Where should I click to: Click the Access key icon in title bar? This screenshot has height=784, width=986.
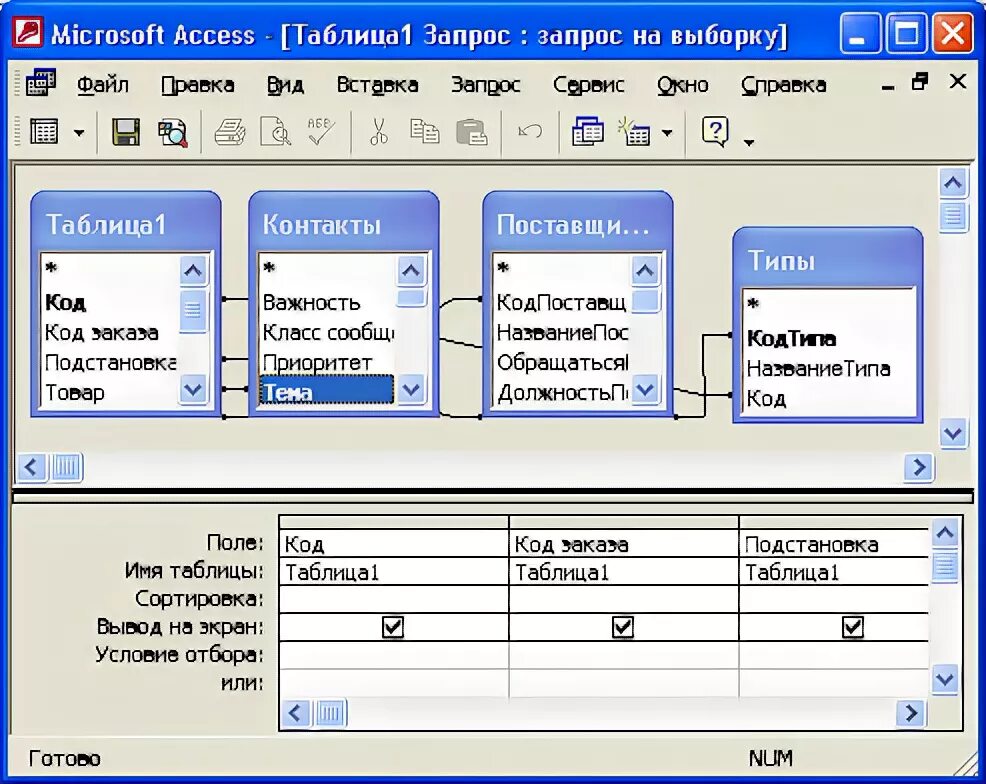28,31
